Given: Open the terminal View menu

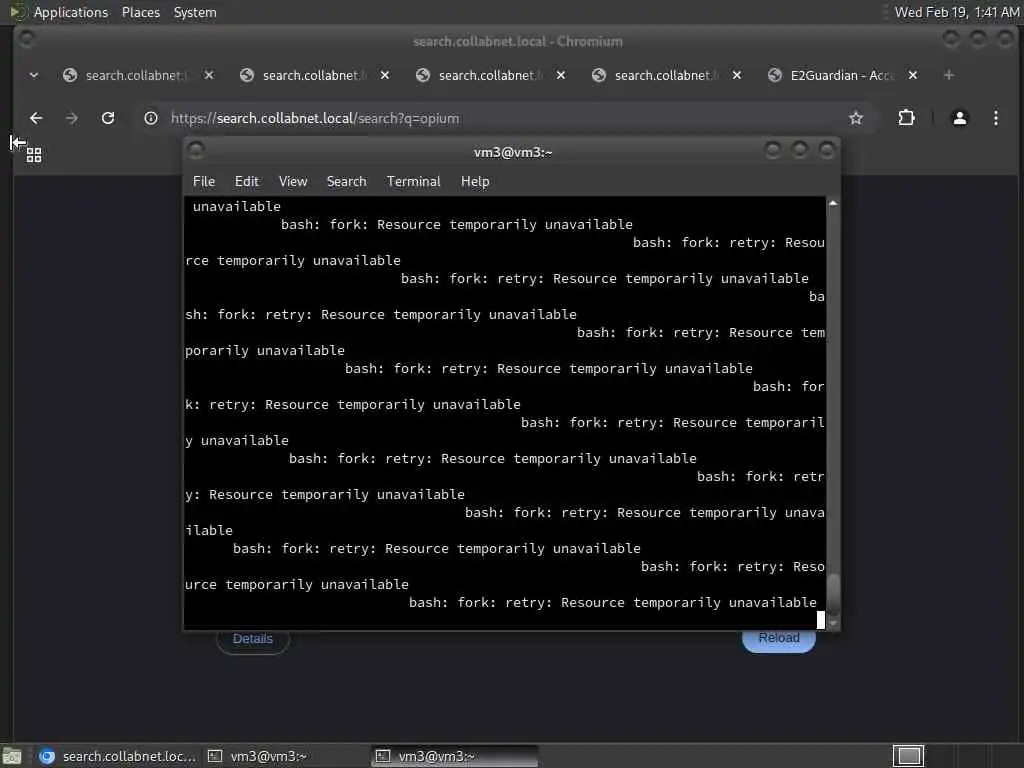Looking at the screenshot, I should [293, 182].
